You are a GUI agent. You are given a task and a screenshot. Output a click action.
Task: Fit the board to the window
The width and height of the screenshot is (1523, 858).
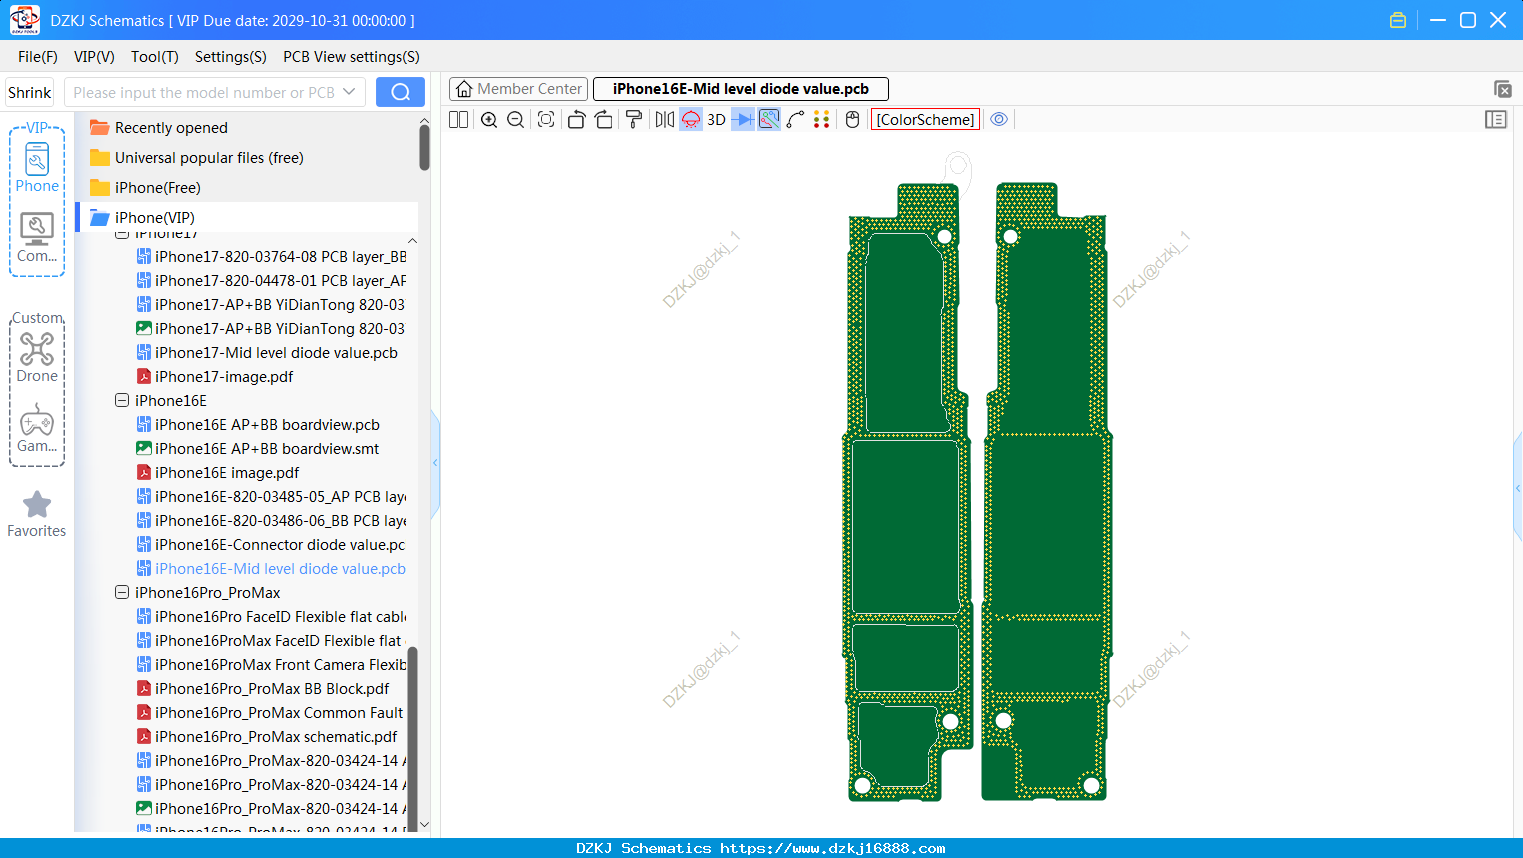tap(546, 120)
